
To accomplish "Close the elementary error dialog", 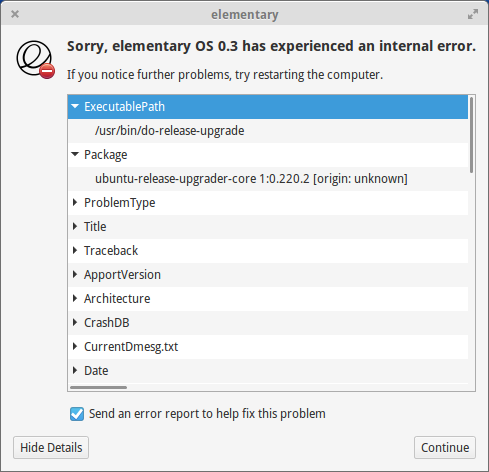I will point(15,14).
